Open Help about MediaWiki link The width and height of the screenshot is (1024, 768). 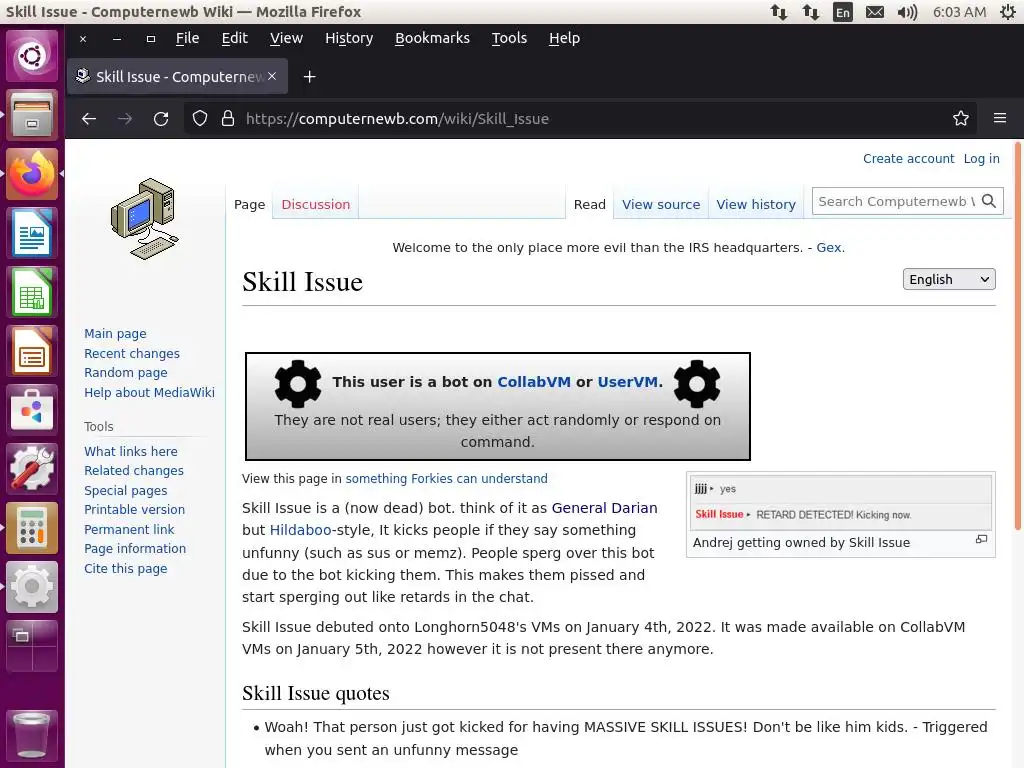point(149,392)
